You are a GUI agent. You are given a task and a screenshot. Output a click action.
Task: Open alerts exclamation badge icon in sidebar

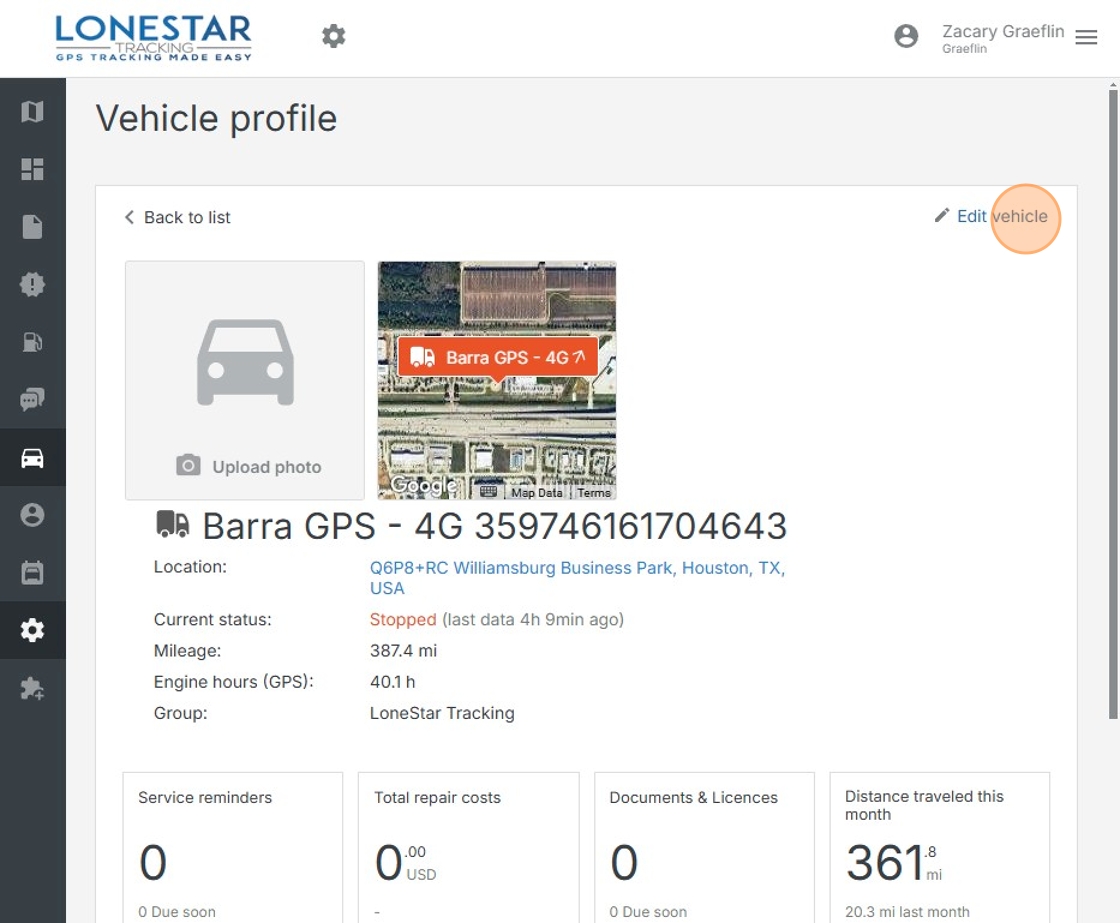[32, 285]
